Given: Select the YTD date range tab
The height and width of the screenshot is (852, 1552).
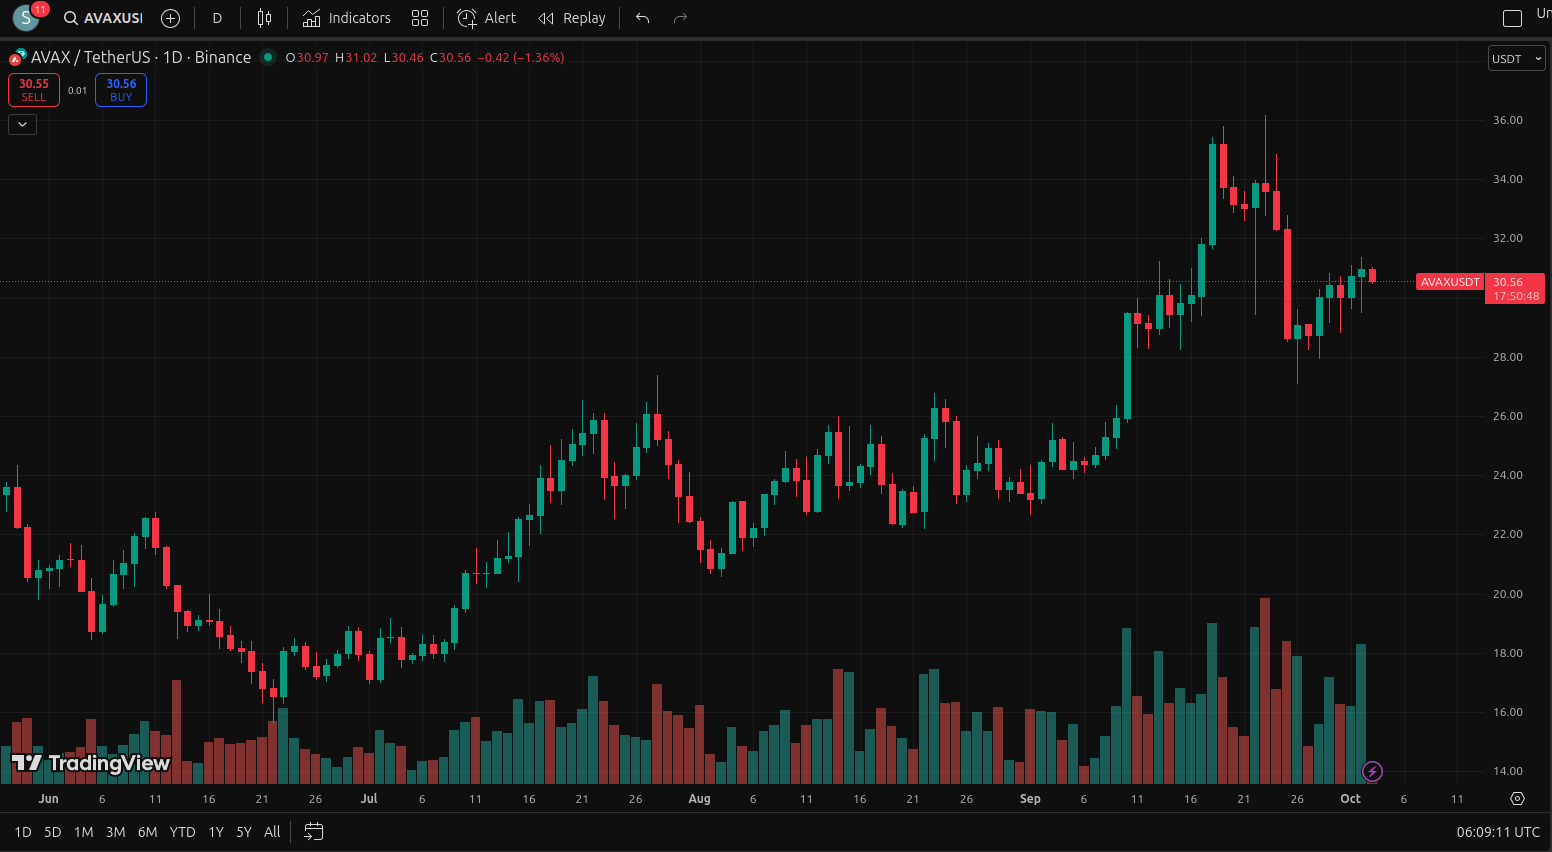Looking at the screenshot, I should [182, 832].
